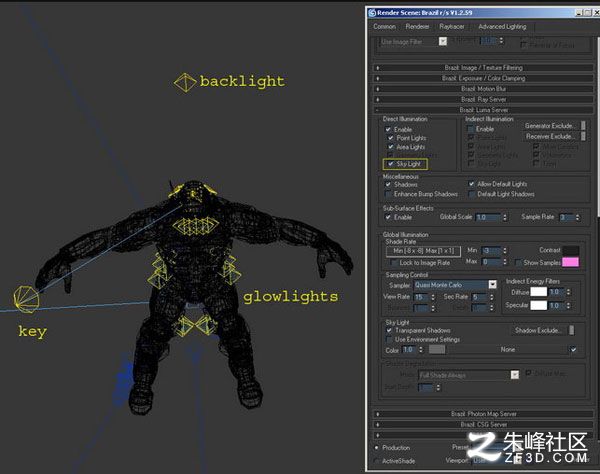
Task: Select the ActiveShade radio button
Action: point(377,461)
